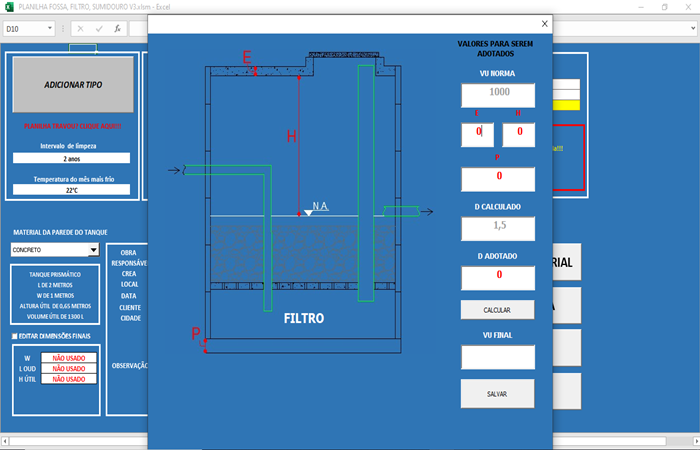The image size is (700, 450).
Task: Click the formula bar cancel X icon
Action: point(80,29)
